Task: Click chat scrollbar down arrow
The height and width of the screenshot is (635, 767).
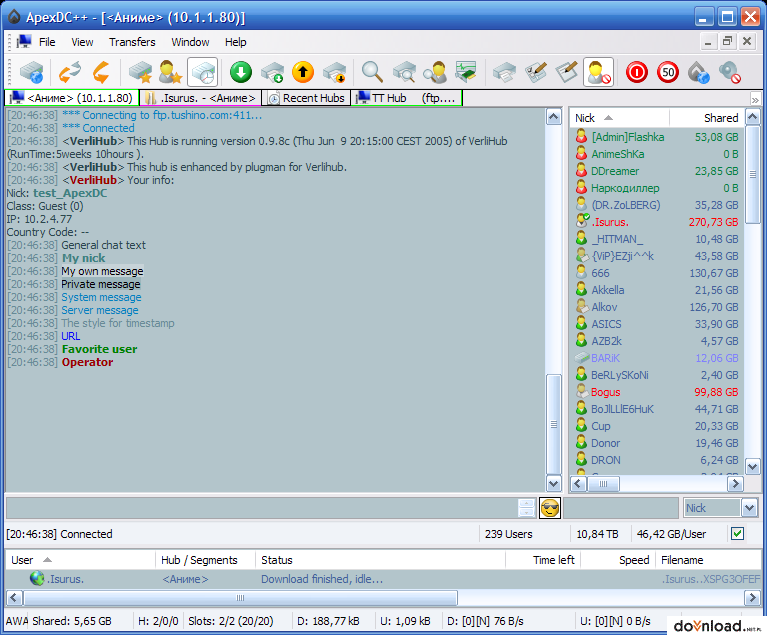Action: pyautogui.click(x=553, y=483)
